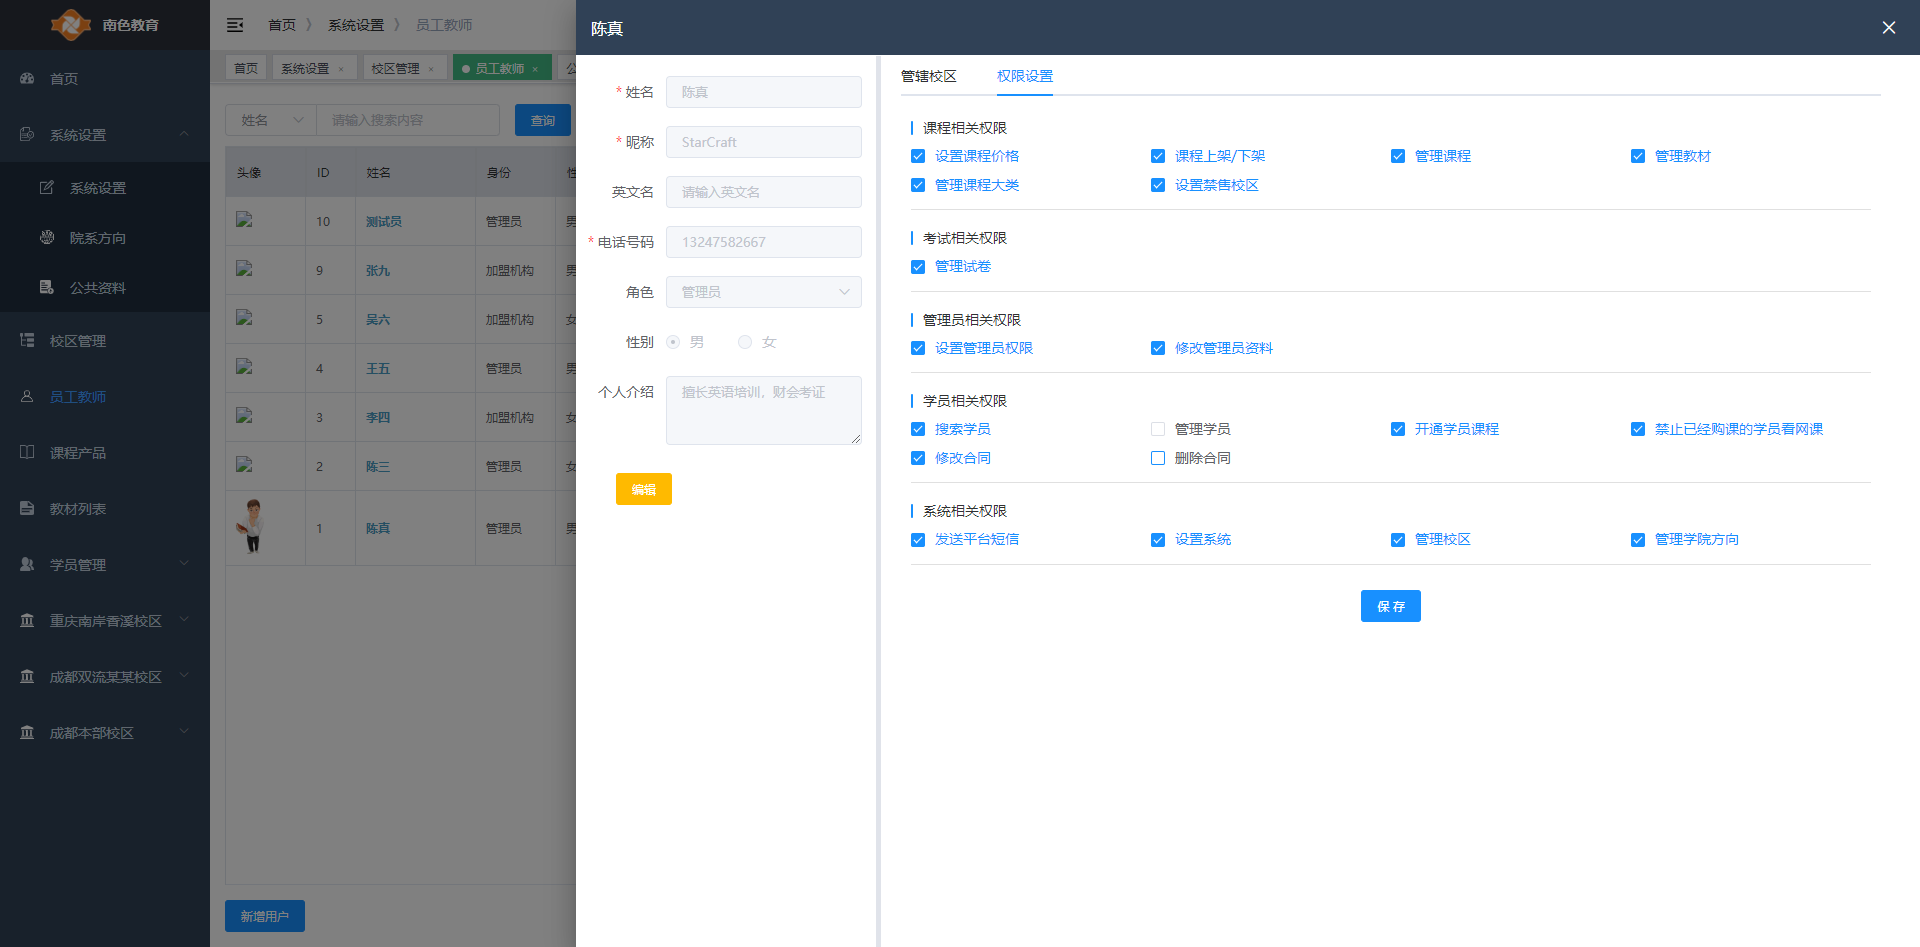Expand the 重庆南岸香溪校区 sidebar menu

click(105, 620)
